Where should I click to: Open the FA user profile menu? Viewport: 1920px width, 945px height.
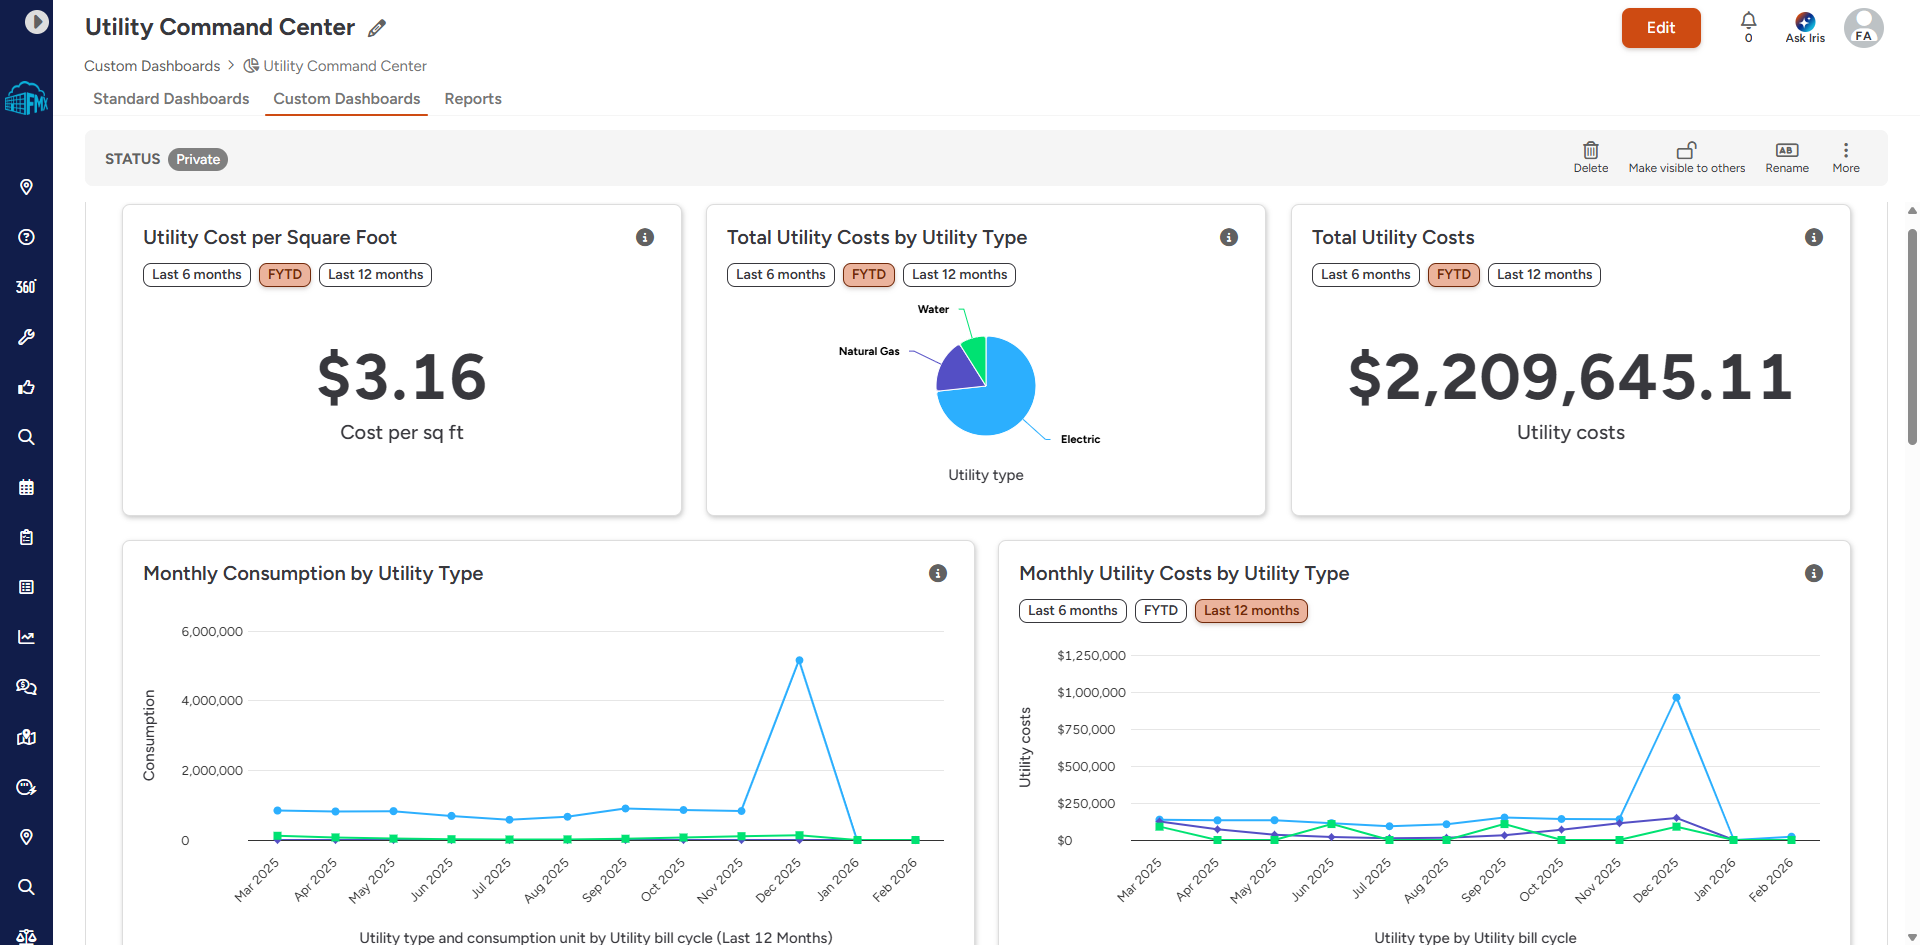click(x=1864, y=28)
